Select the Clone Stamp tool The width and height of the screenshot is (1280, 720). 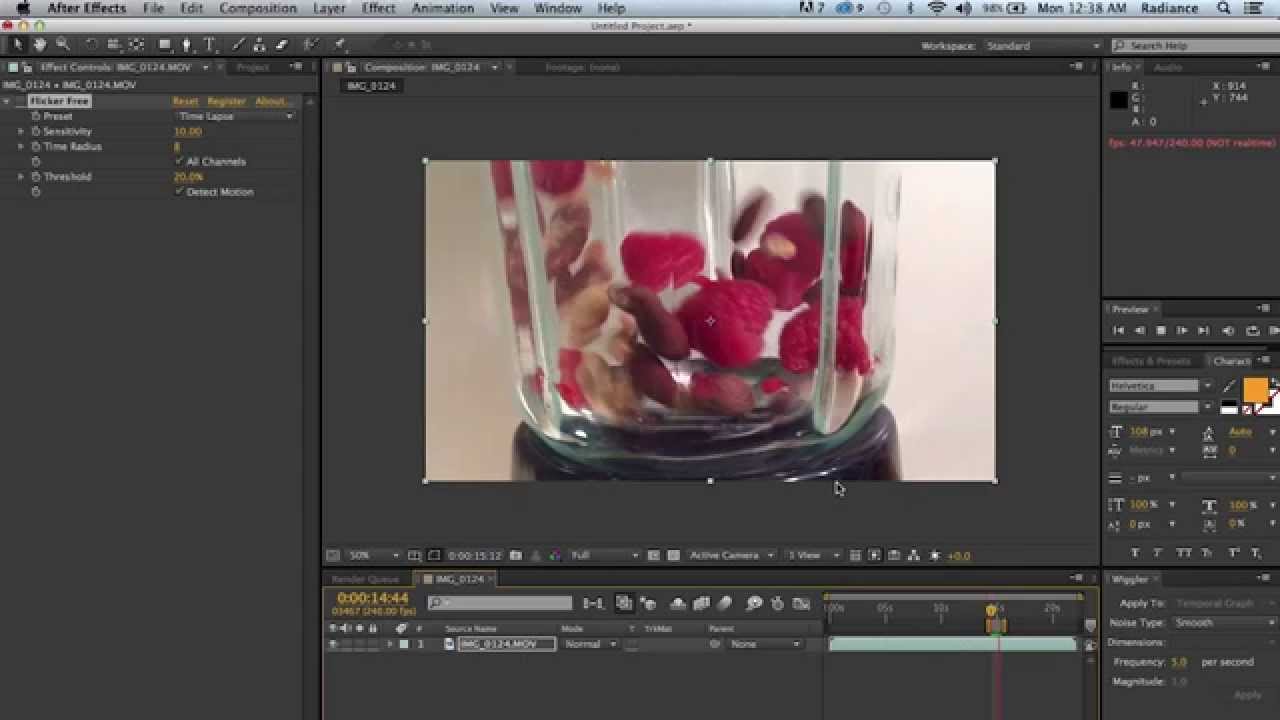(260, 45)
